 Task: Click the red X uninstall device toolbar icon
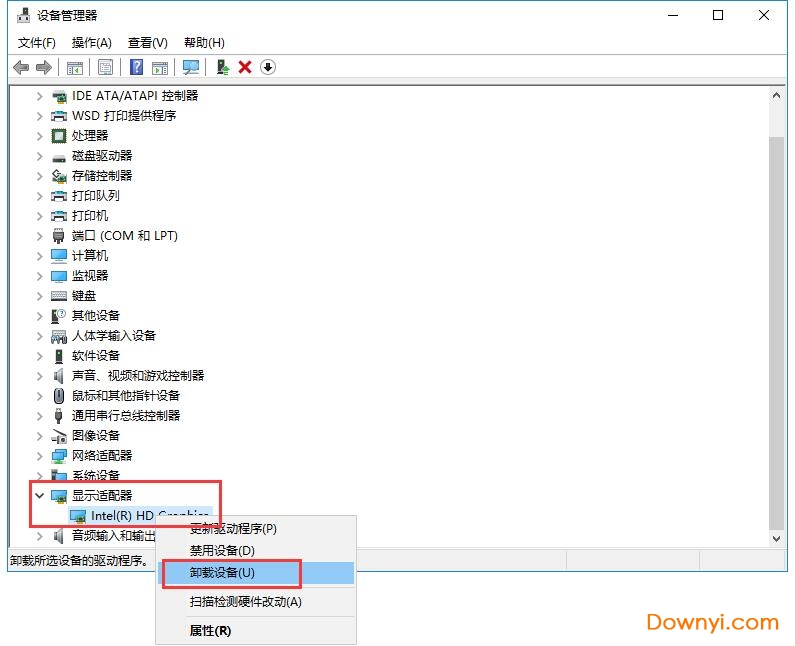coord(245,67)
